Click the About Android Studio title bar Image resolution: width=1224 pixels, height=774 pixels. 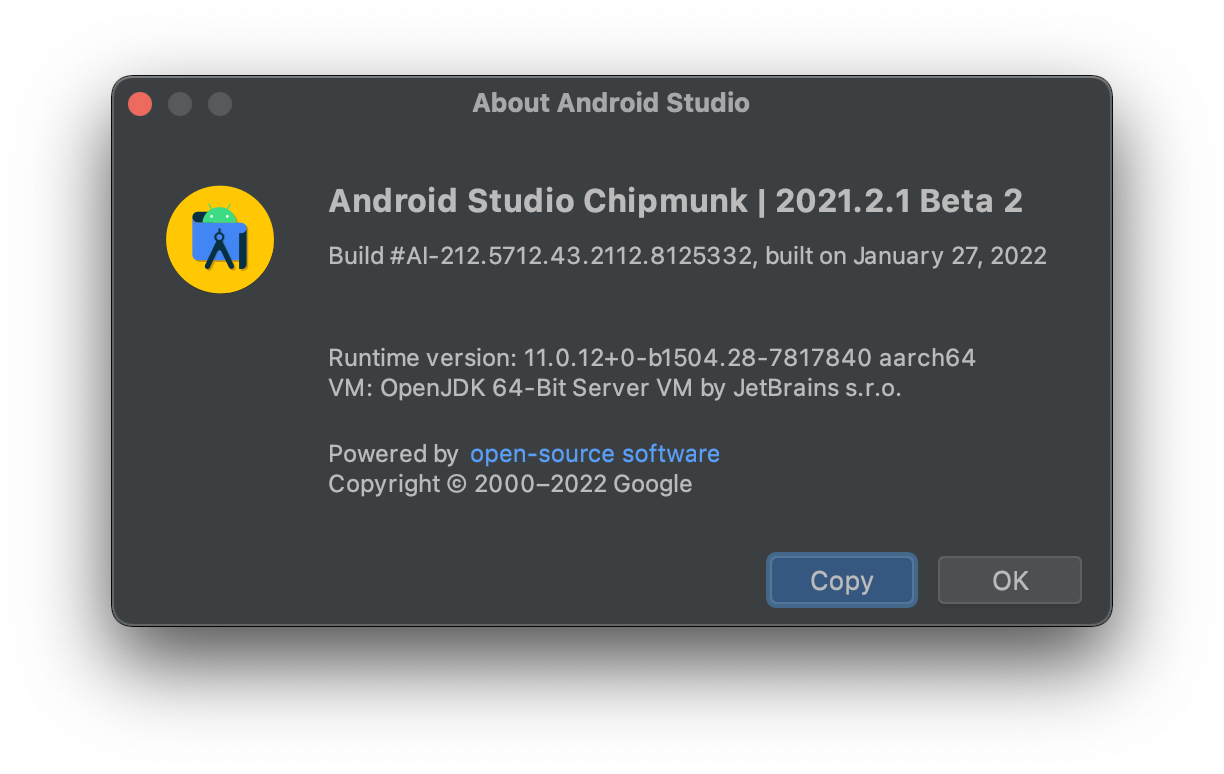coord(610,103)
